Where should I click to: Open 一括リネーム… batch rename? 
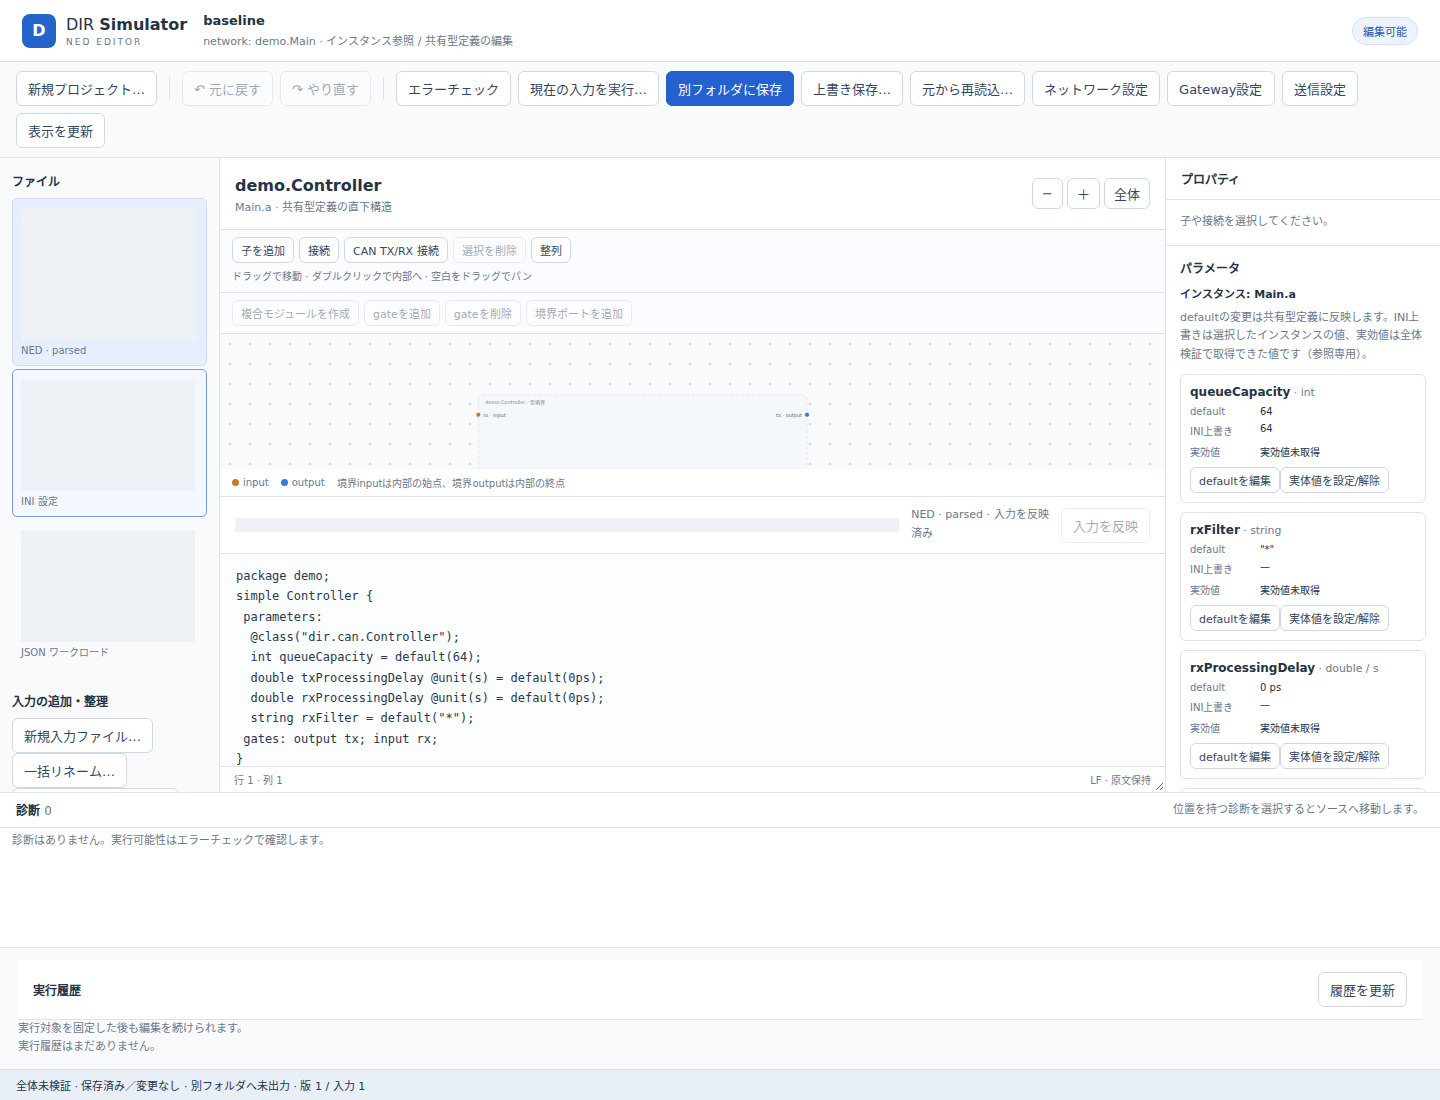(x=69, y=771)
